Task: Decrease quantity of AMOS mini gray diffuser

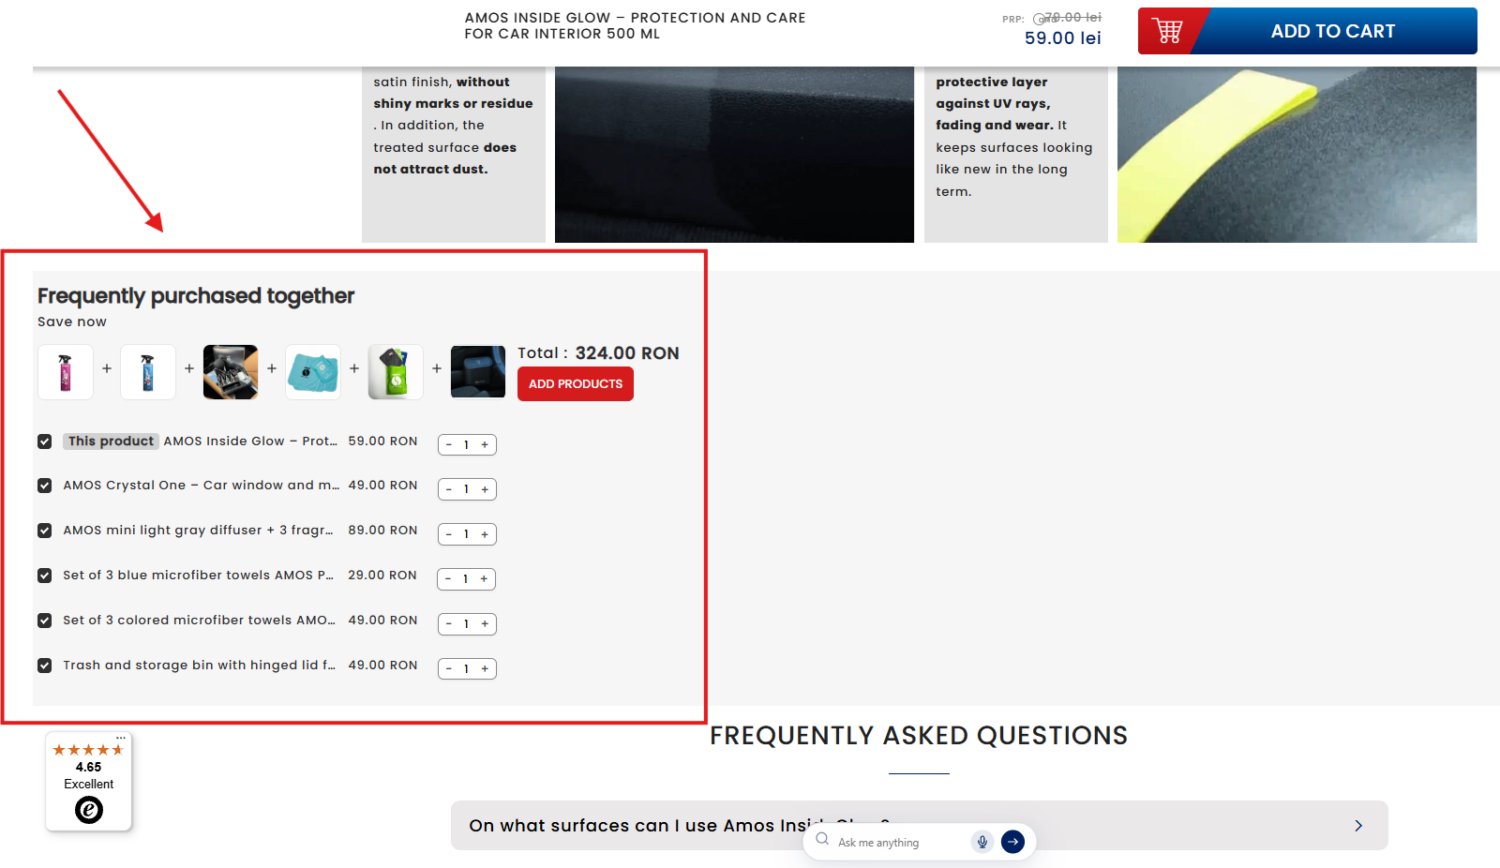Action: pyautogui.click(x=449, y=535)
